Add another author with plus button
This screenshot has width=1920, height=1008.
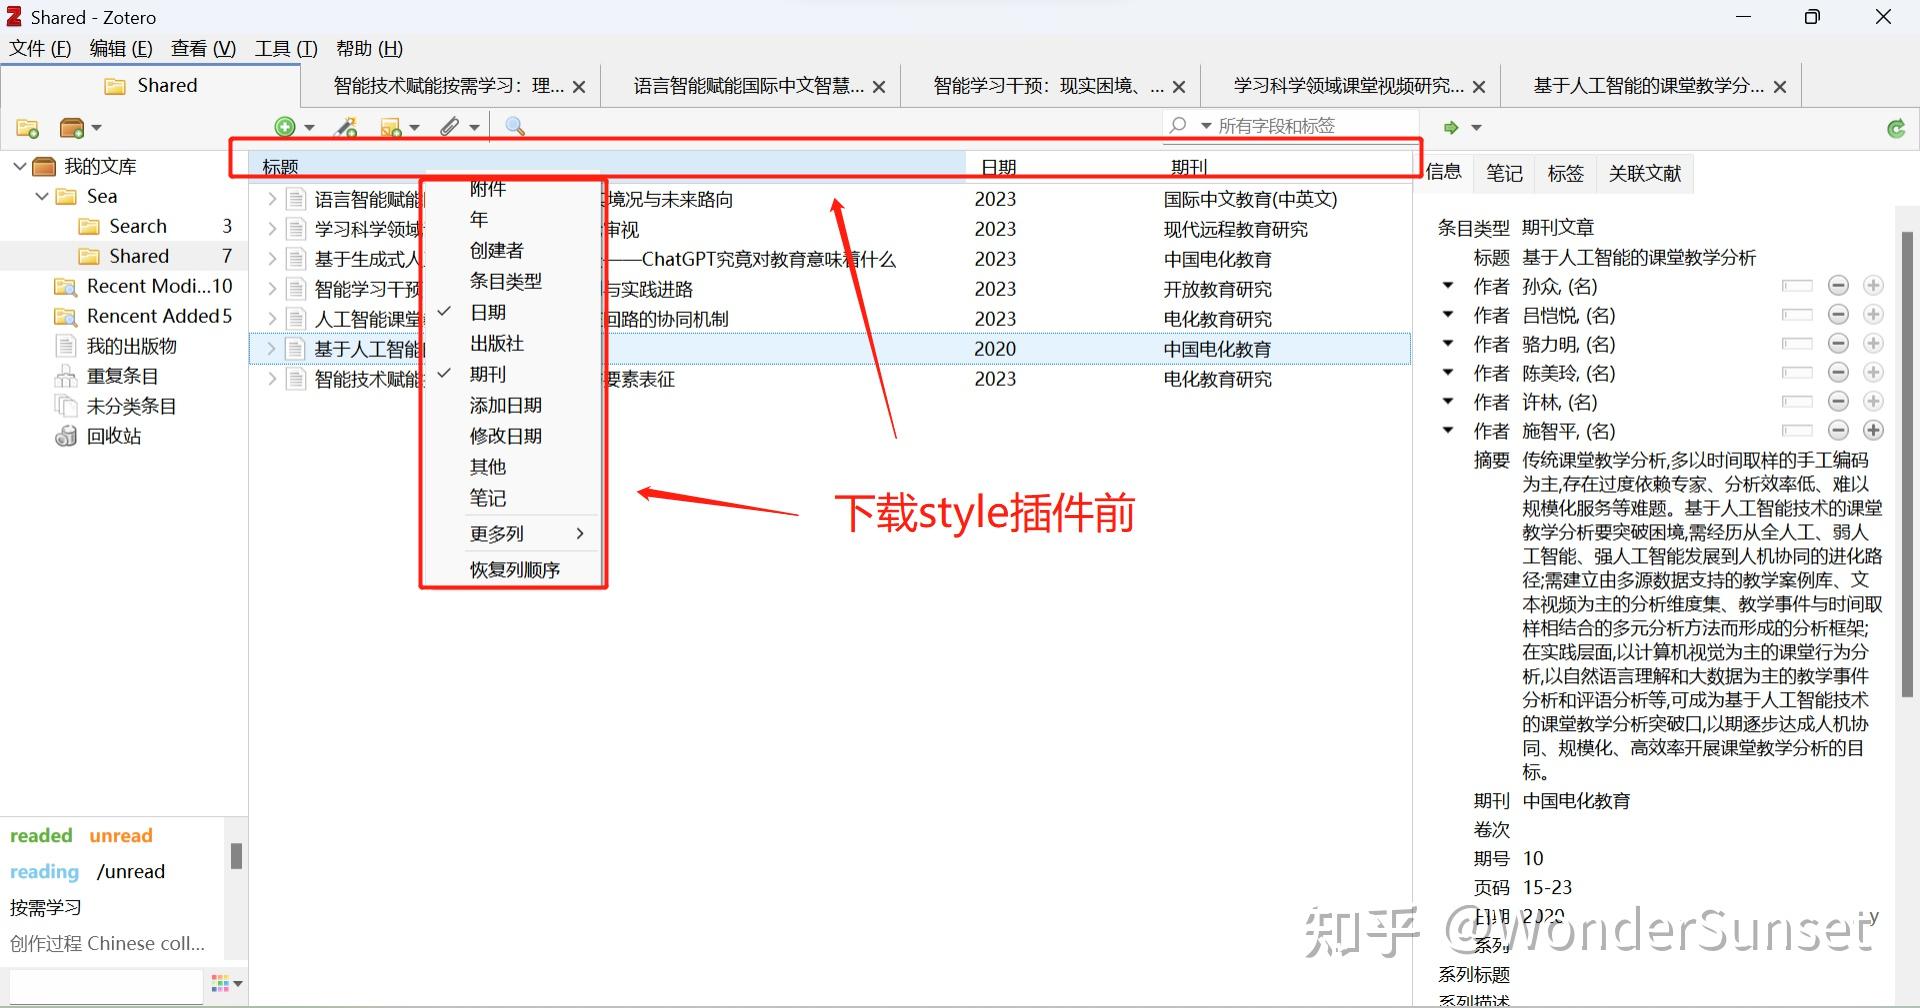pyautogui.click(x=1873, y=286)
